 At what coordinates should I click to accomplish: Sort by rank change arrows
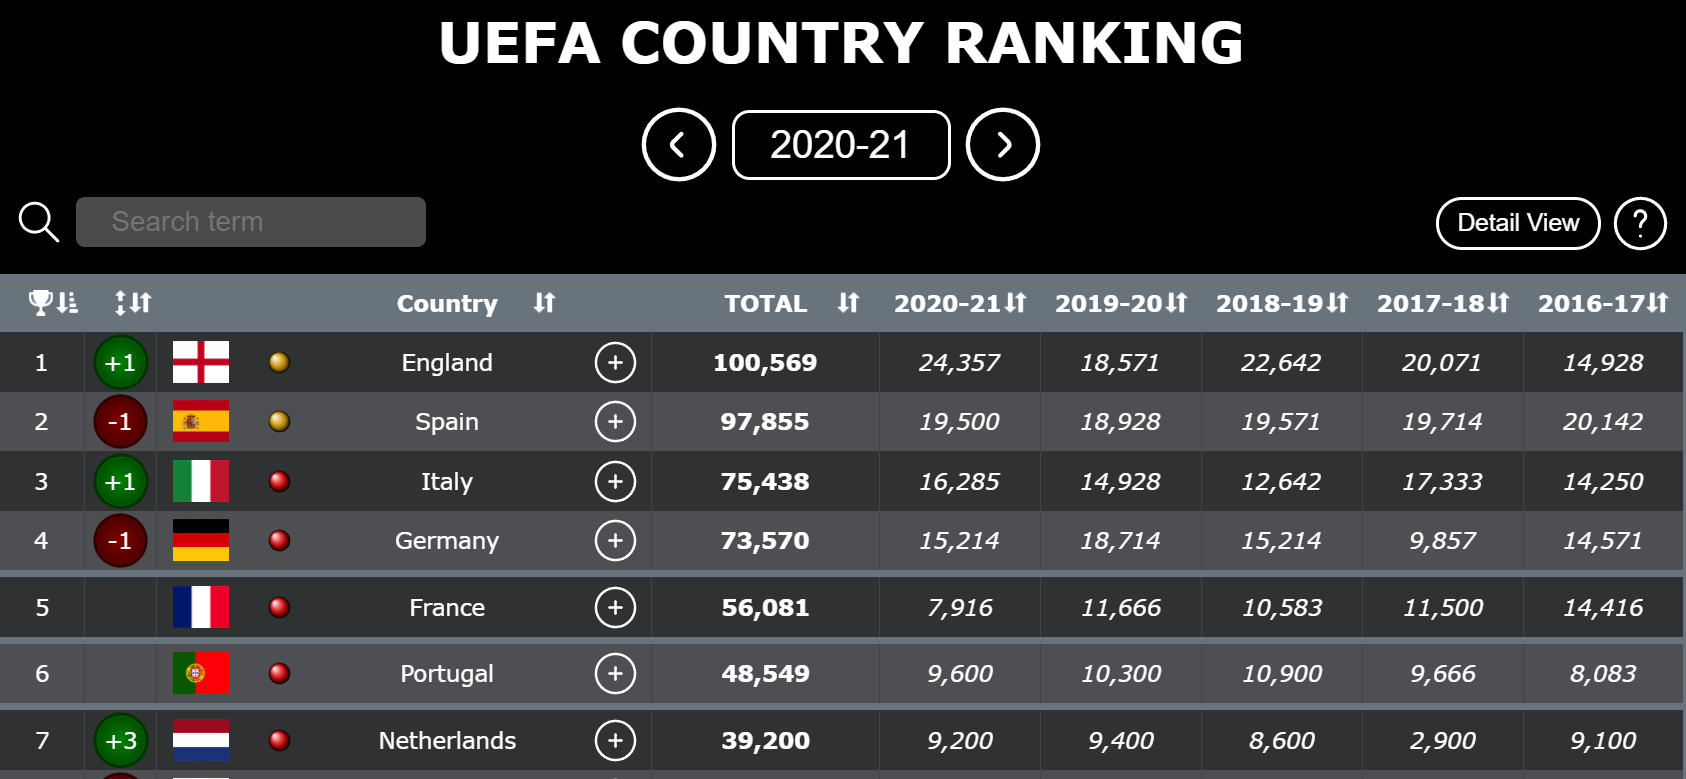coord(133,302)
